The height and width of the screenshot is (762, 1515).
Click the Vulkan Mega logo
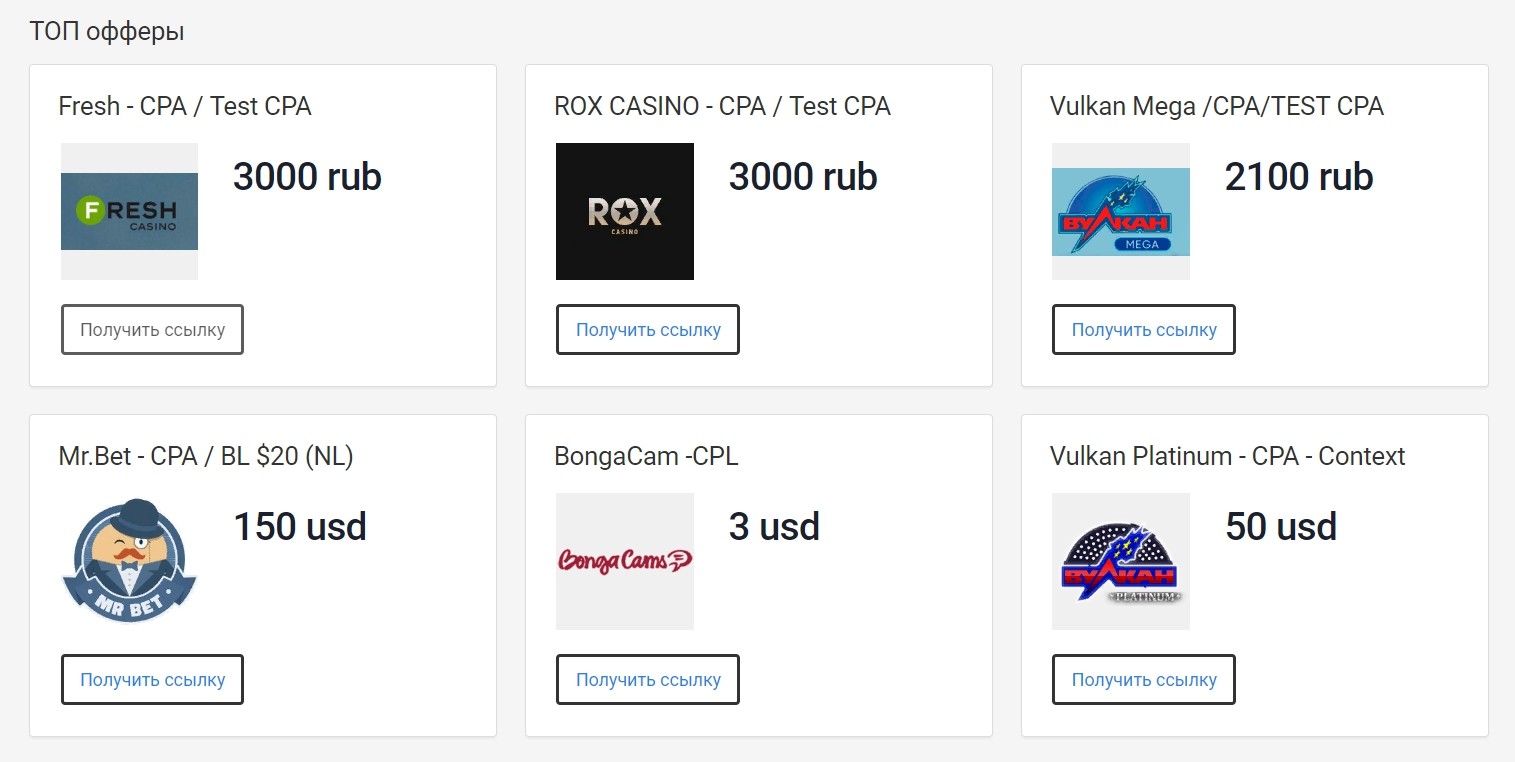(1120, 211)
